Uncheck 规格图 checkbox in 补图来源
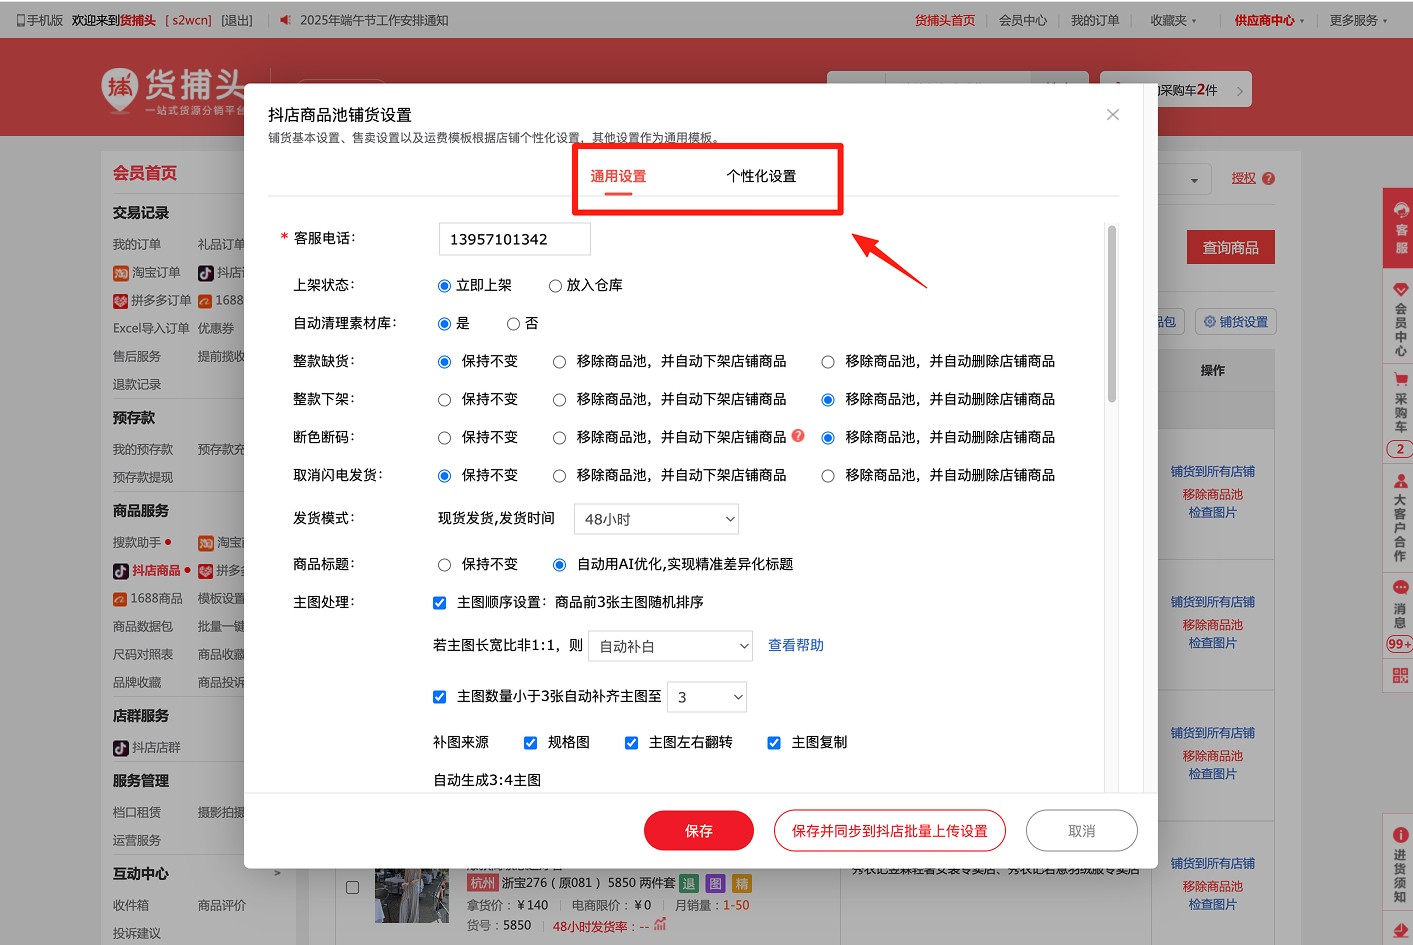Image resolution: width=1413 pixels, height=945 pixels. pyautogui.click(x=530, y=743)
